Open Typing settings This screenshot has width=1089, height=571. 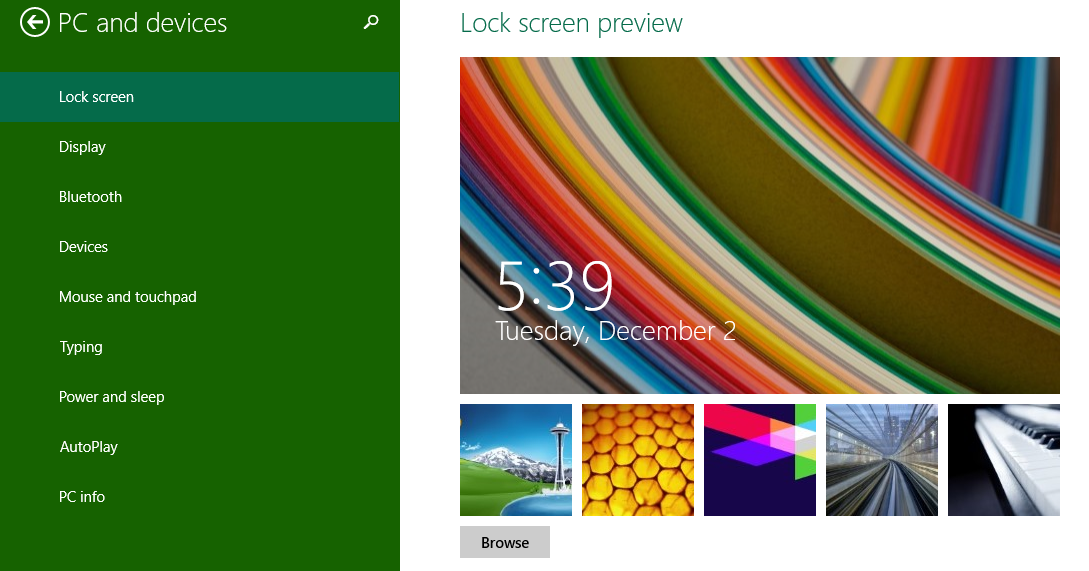[x=200, y=347]
